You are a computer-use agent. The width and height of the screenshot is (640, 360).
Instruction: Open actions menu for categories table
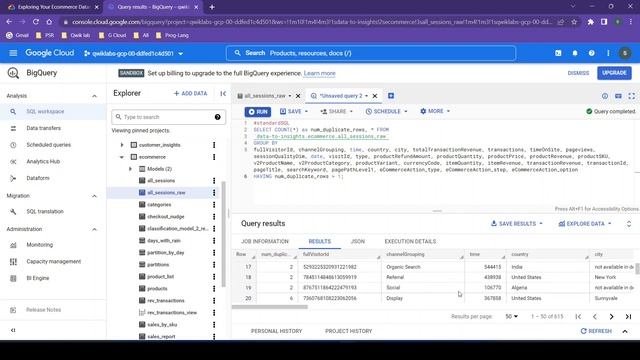click(214, 204)
